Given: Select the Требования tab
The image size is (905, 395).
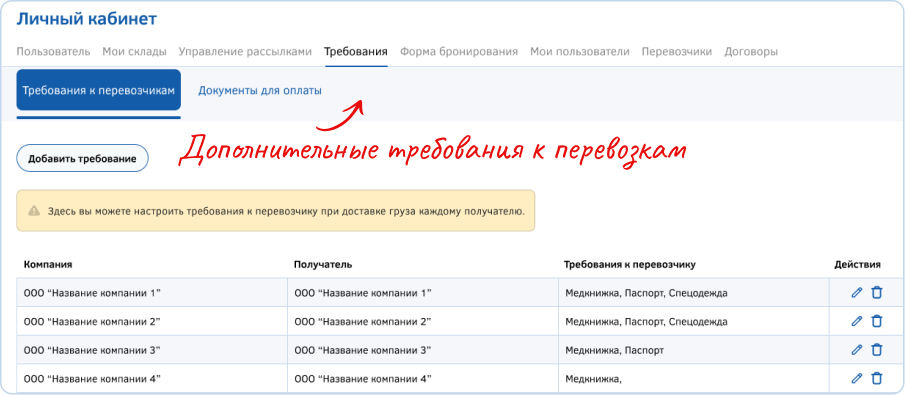Looking at the screenshot, I should tap(356, 52).
